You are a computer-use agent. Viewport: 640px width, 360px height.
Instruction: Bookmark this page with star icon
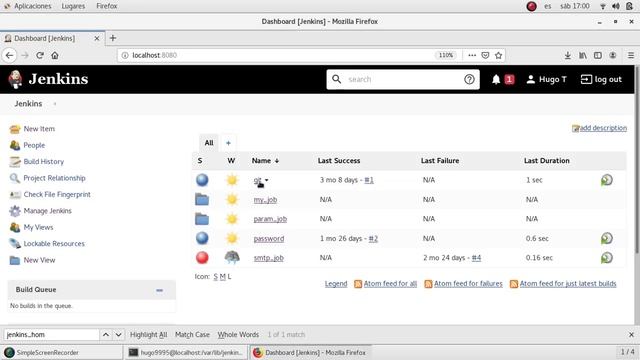(498, 55)
